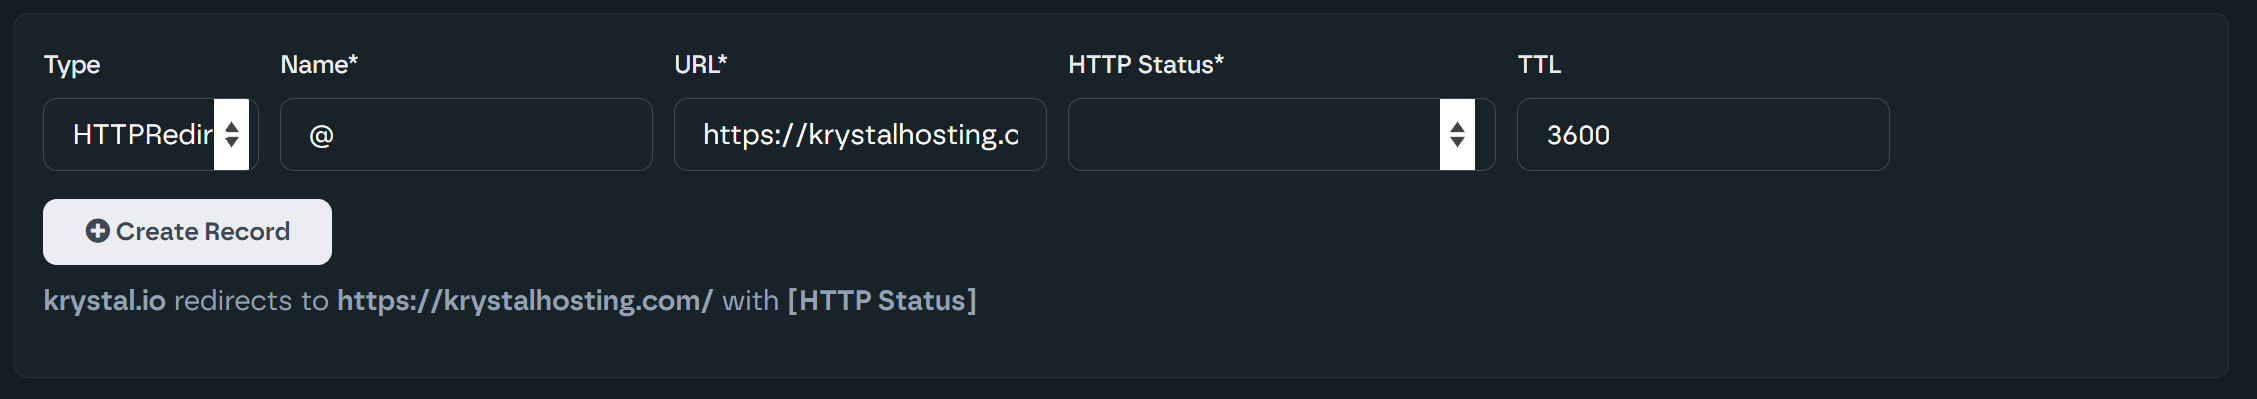Click the up arrow on HTTP Status selector

(x=1457, y=127)
